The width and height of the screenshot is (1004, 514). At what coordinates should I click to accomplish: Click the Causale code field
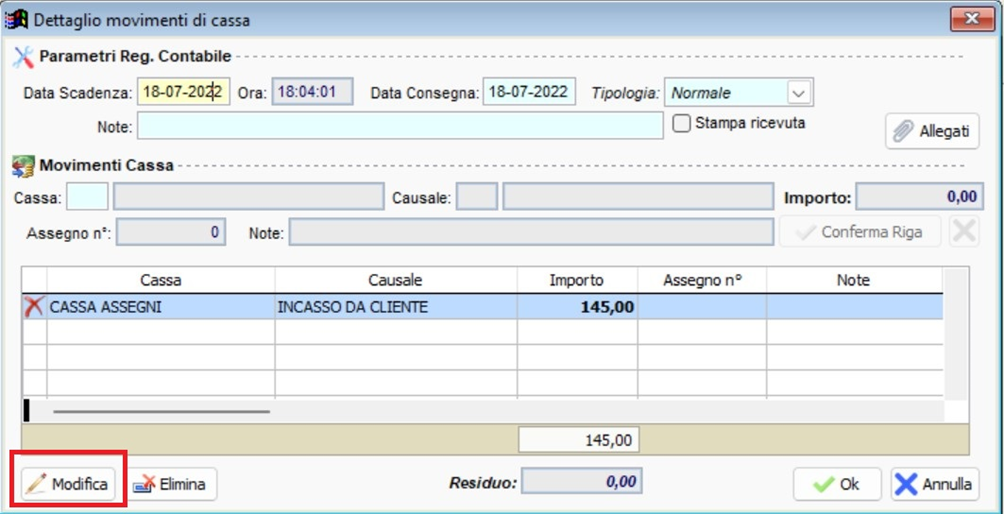476,197
